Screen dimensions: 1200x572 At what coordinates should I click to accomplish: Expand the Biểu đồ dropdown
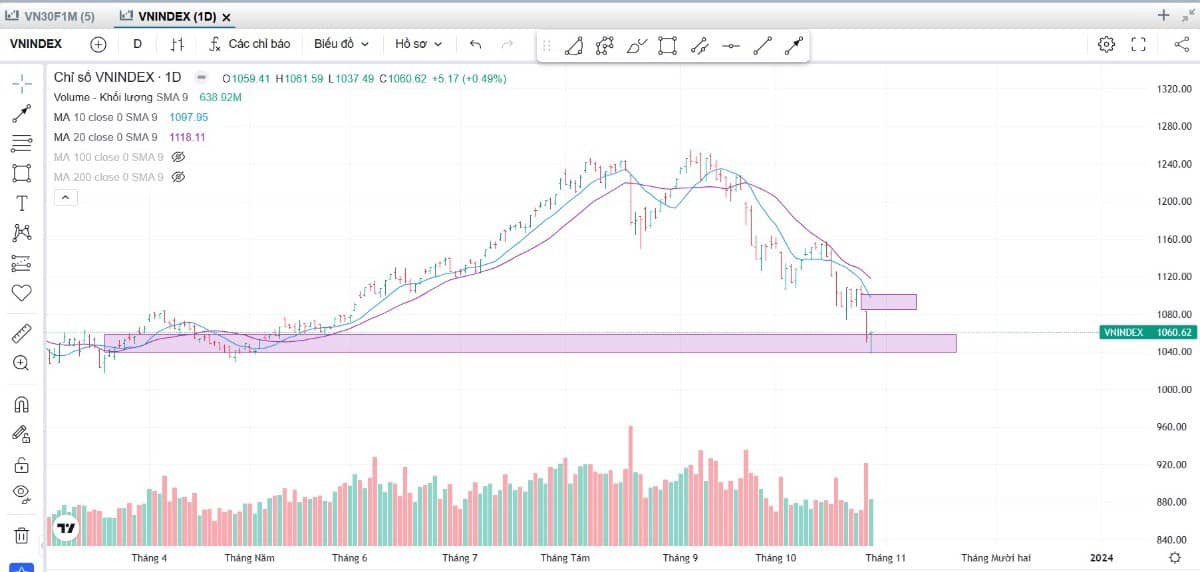pyautogui.click(x=341, y=44)
